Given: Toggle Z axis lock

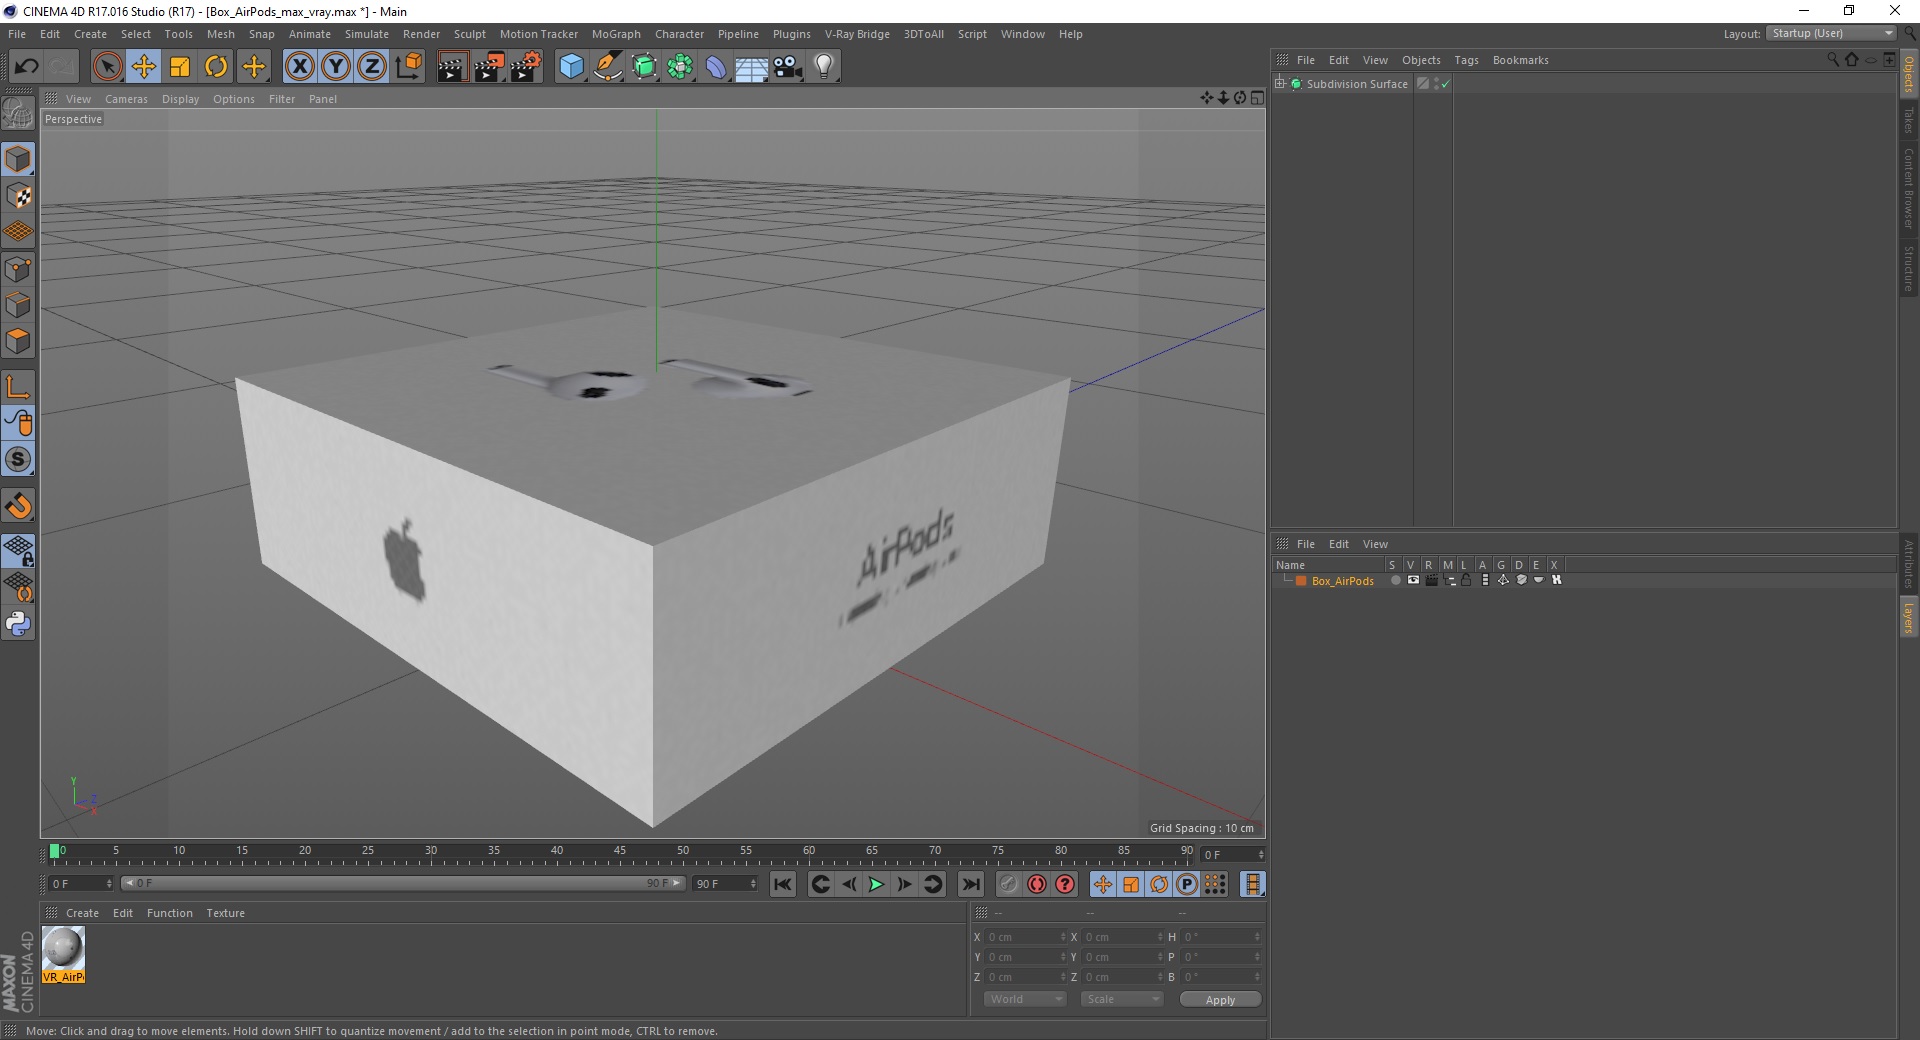Looking at the screenshot, I should point(372,67).
